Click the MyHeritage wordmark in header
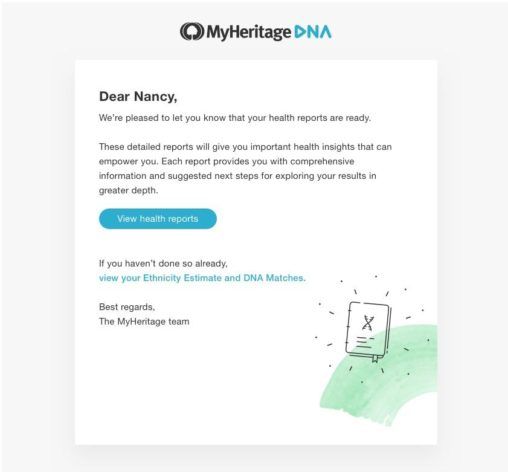 click(x=248, y=32)
